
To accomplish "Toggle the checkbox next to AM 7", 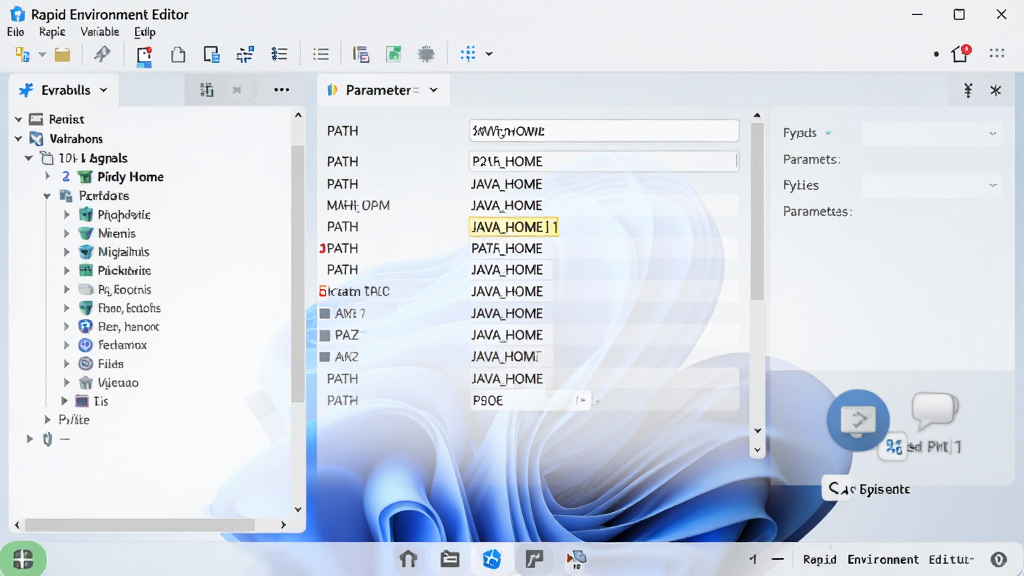I will click(325, 313).
